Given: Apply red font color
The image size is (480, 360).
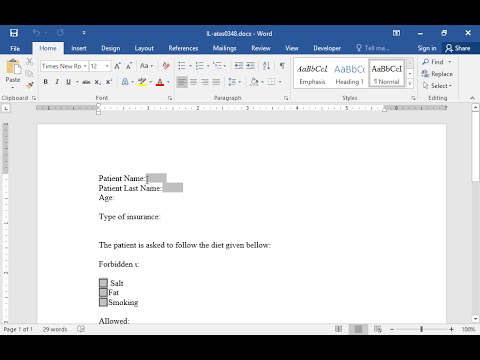Looking at the screenshot, I should pos(160,82).
